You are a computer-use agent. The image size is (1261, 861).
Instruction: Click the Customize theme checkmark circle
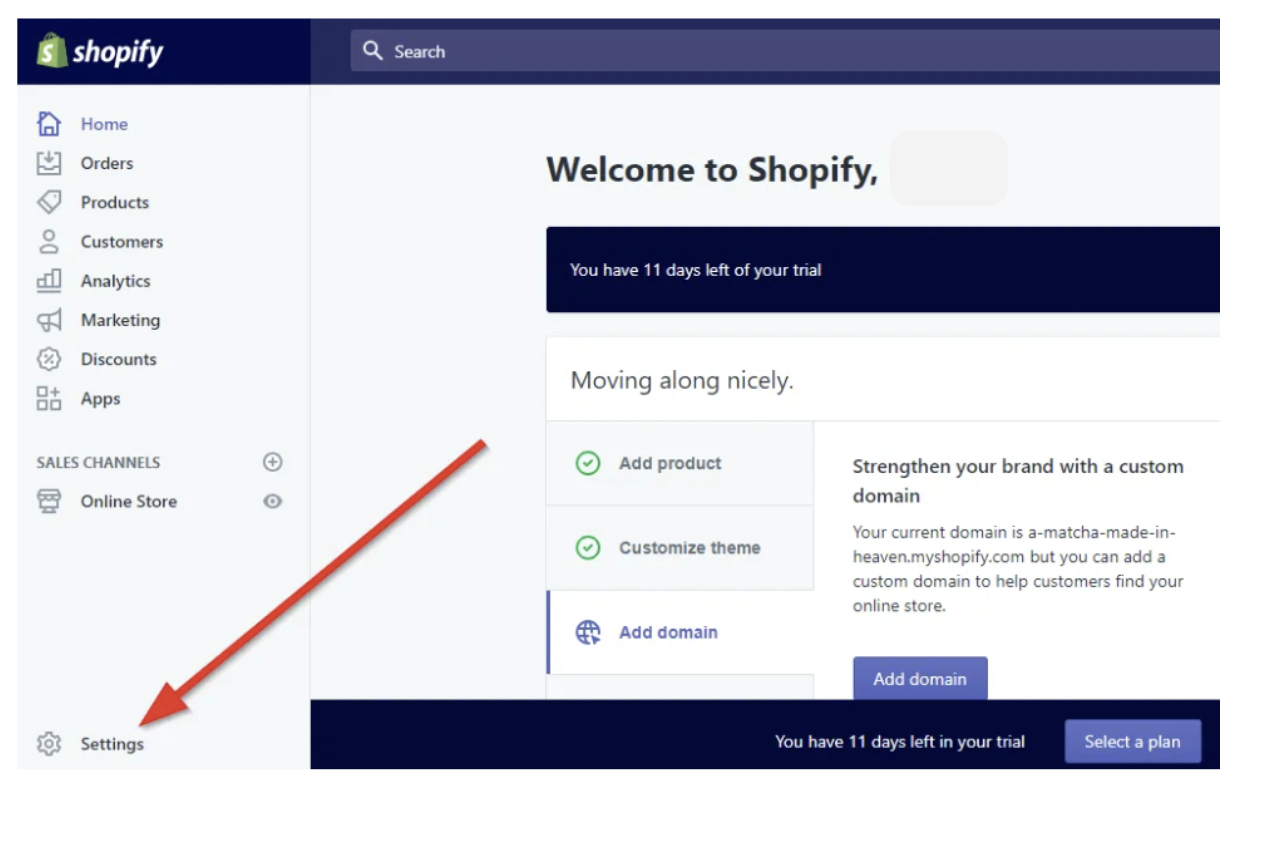pyautogui.click(x=588, y=548)
